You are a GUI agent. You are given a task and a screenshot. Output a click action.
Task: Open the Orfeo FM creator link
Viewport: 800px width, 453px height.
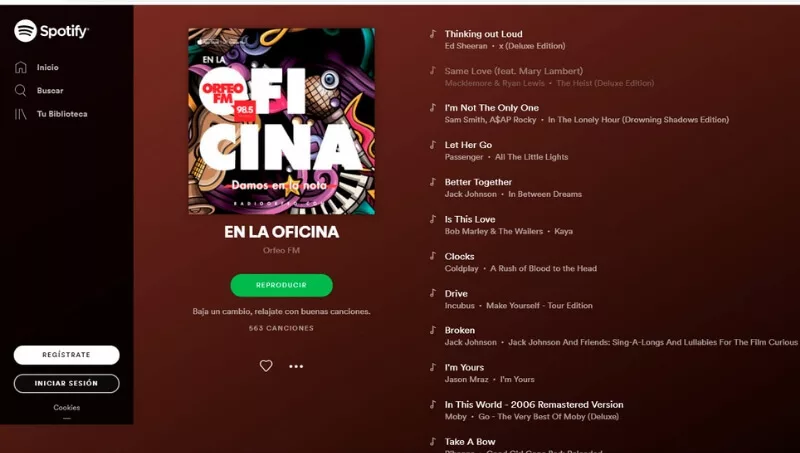(x=281, y=250)
